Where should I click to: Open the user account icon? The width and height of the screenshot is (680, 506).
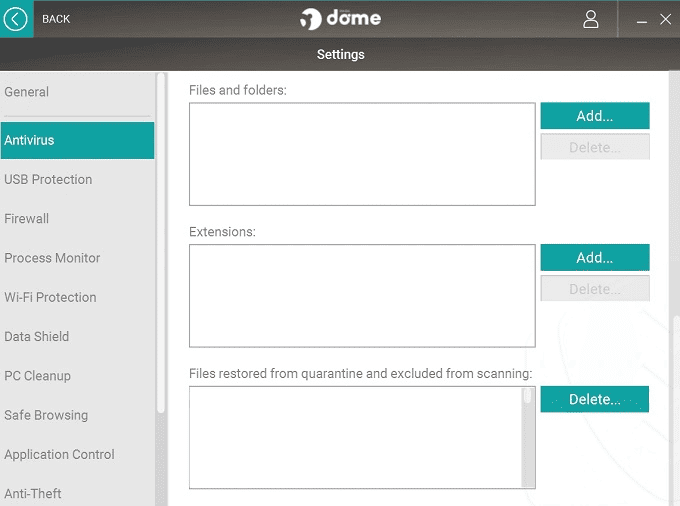590,20
